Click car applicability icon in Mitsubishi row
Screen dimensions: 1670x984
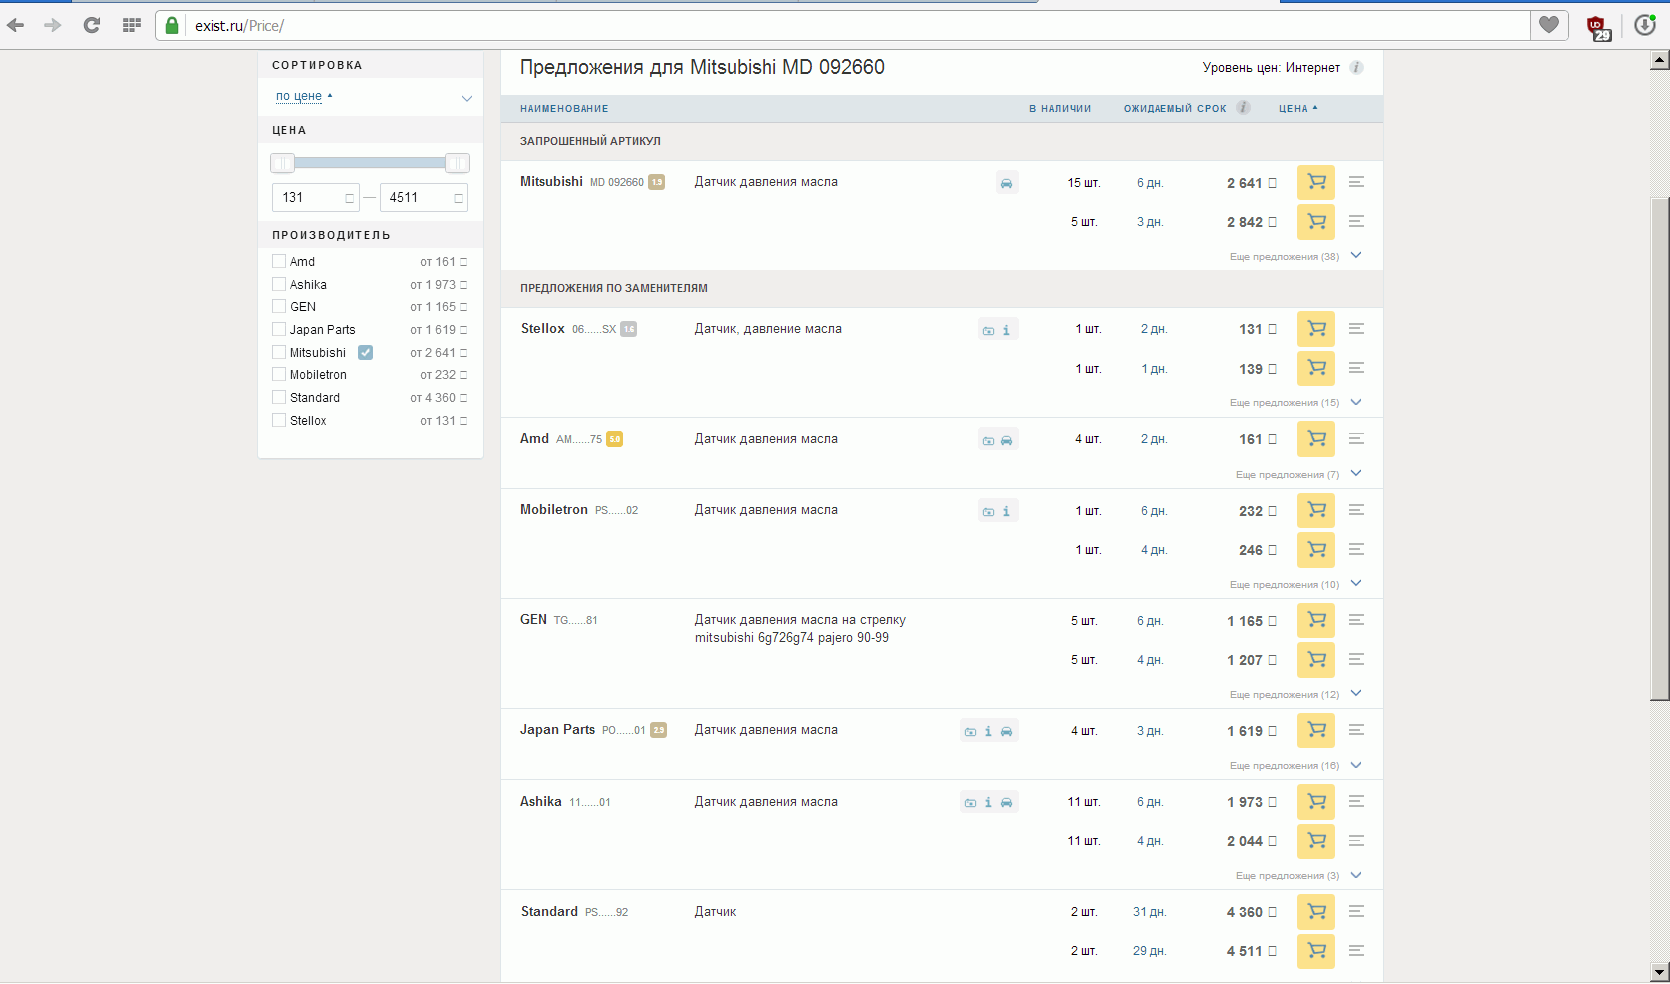coord(1006,183)
